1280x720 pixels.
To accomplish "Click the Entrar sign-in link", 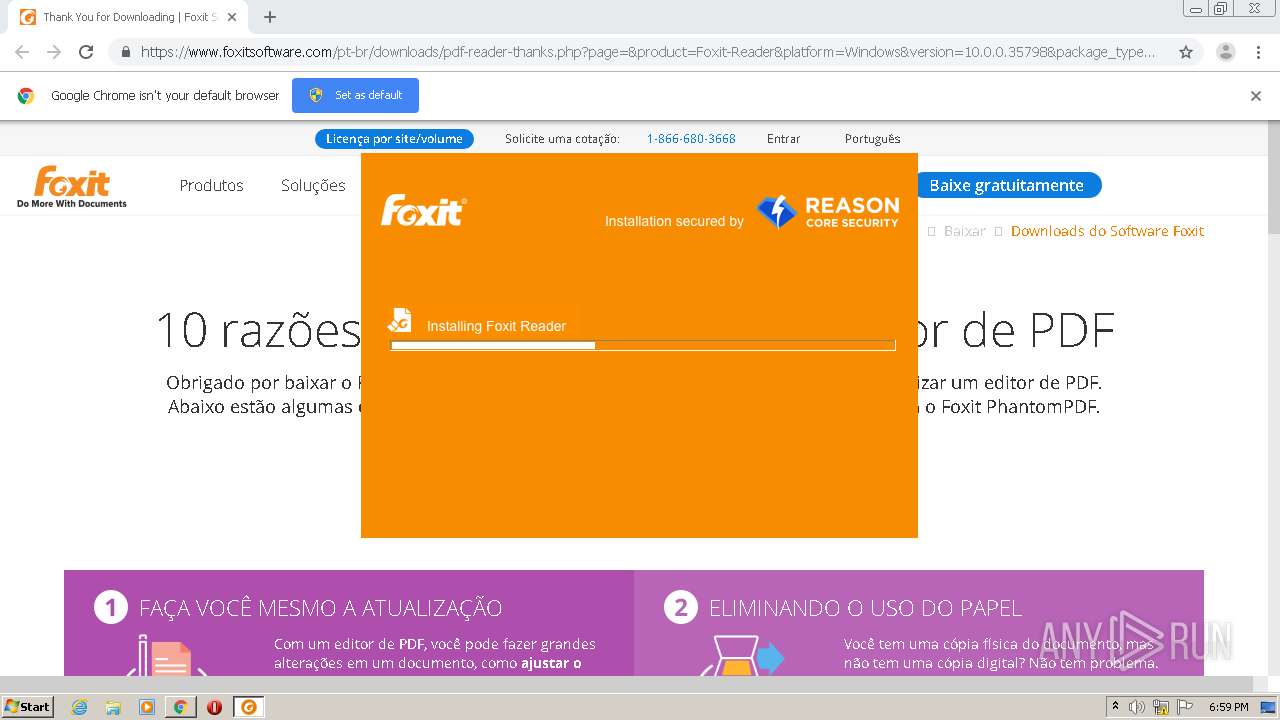I will click(783, 139).
